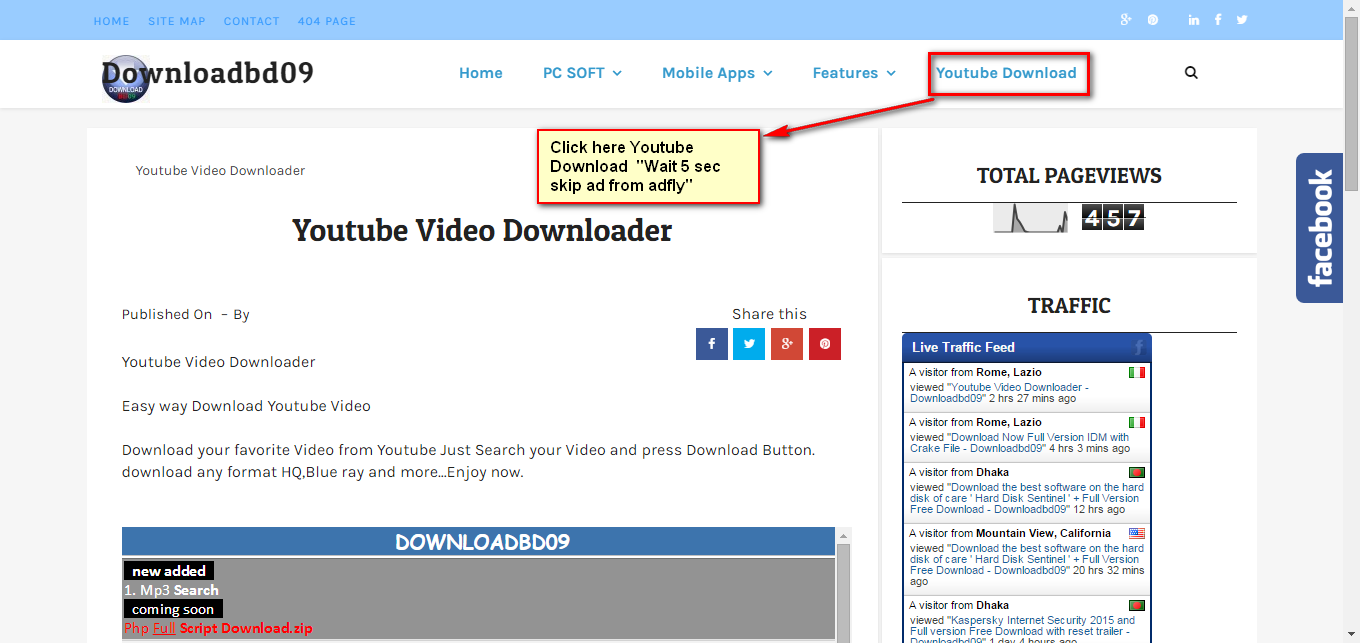Screen dimensions: 1360x643
Task: Share this post on Facebook
Action: [x=712, y=344]
